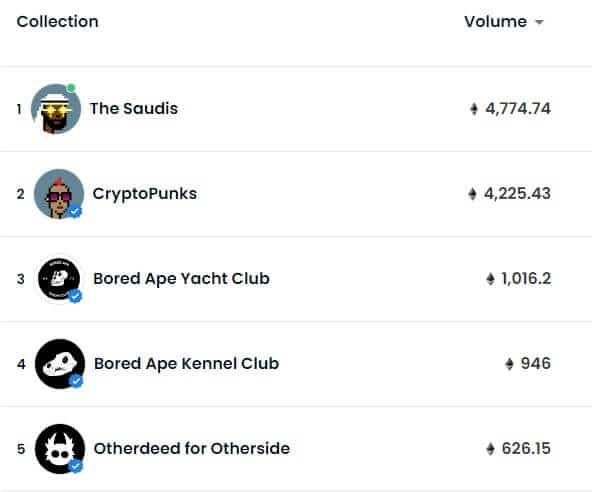Sort by the Volume column header
The height and width of the screenshot is (492, 592).
pos(496,22)
